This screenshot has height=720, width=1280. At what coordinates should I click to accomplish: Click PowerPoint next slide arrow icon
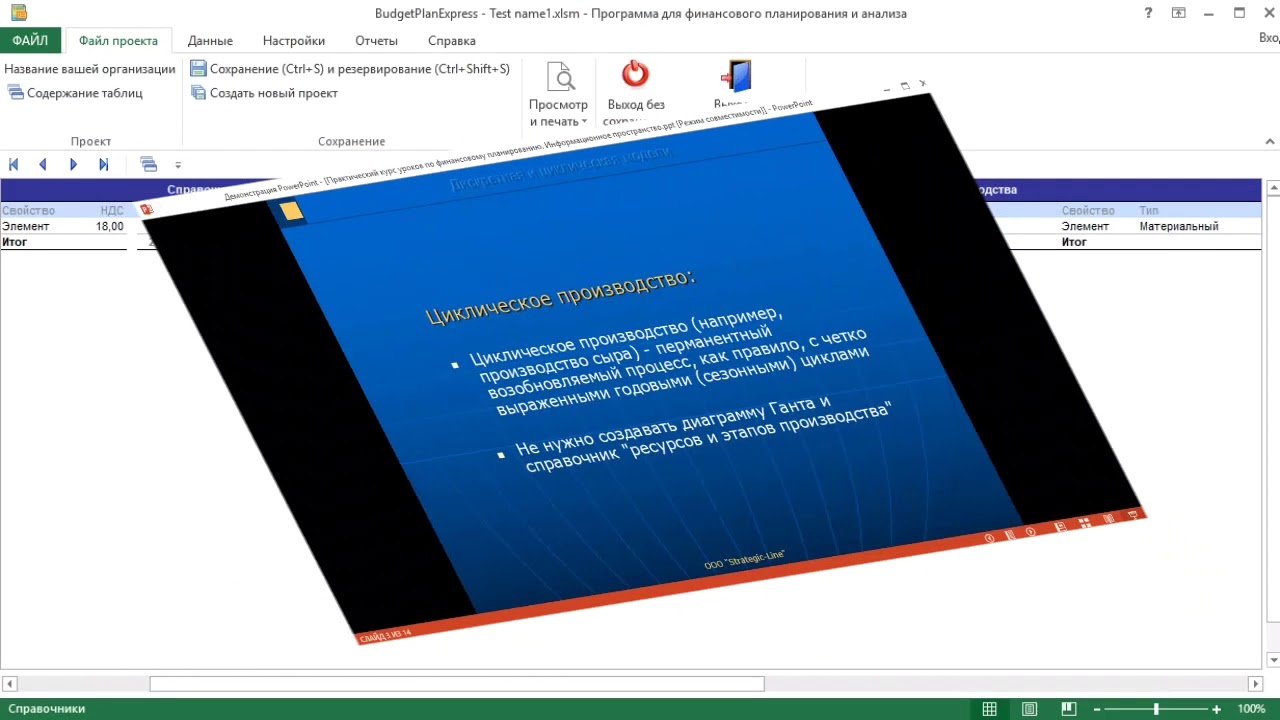[x=1031, y=531]
